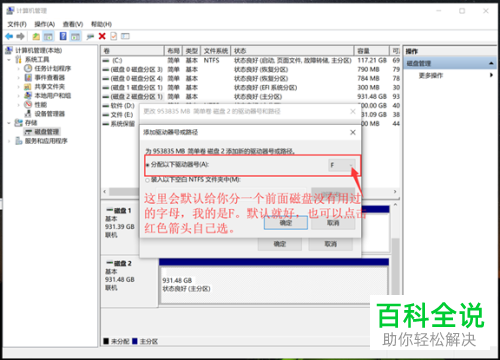Open 性能 via its gauge icon
Image resolution: width=500 pixels, height=360 pixels.
click(x=28, y=105)
